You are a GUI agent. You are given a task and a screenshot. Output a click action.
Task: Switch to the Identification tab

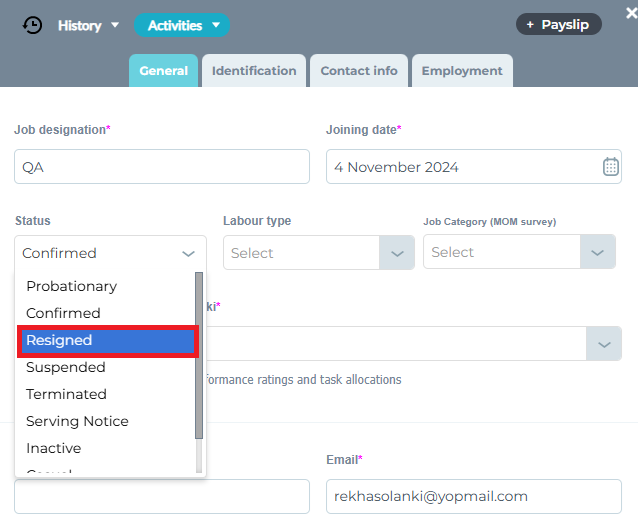coord(254,71)
